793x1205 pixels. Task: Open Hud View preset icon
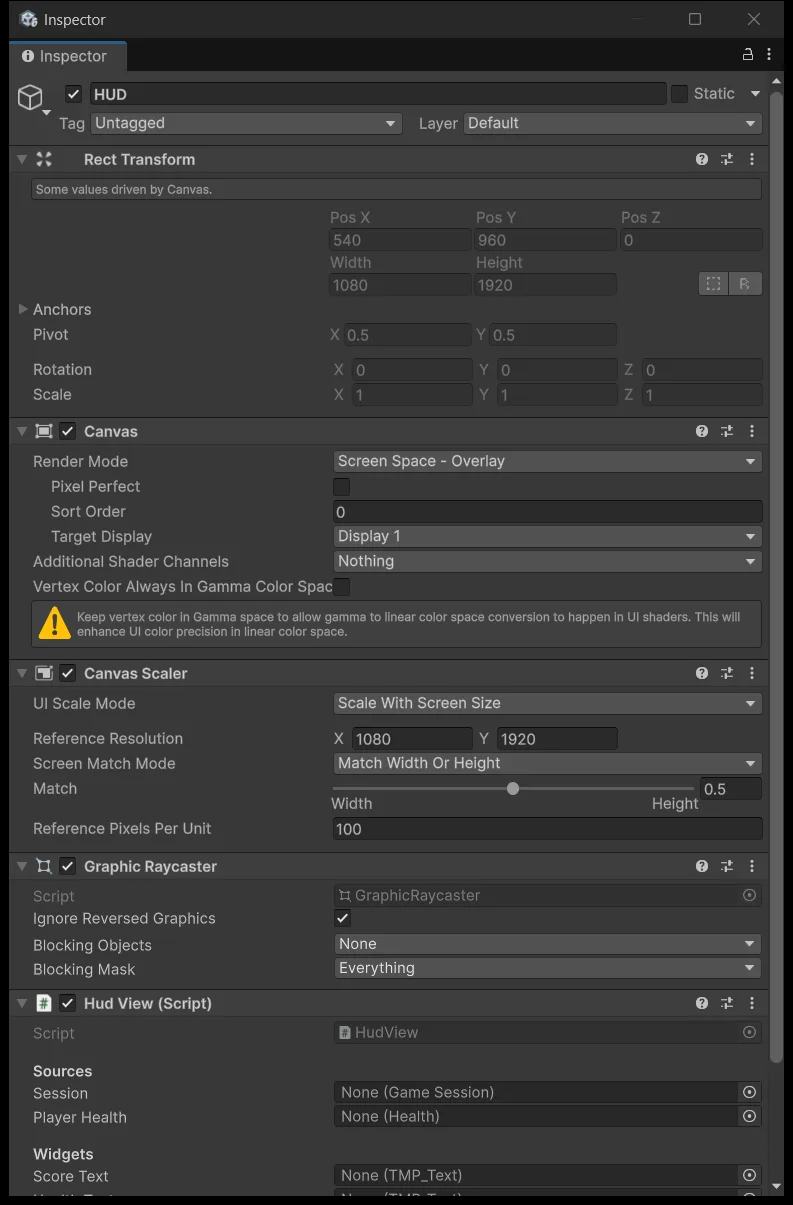(x=727, y=1003)
